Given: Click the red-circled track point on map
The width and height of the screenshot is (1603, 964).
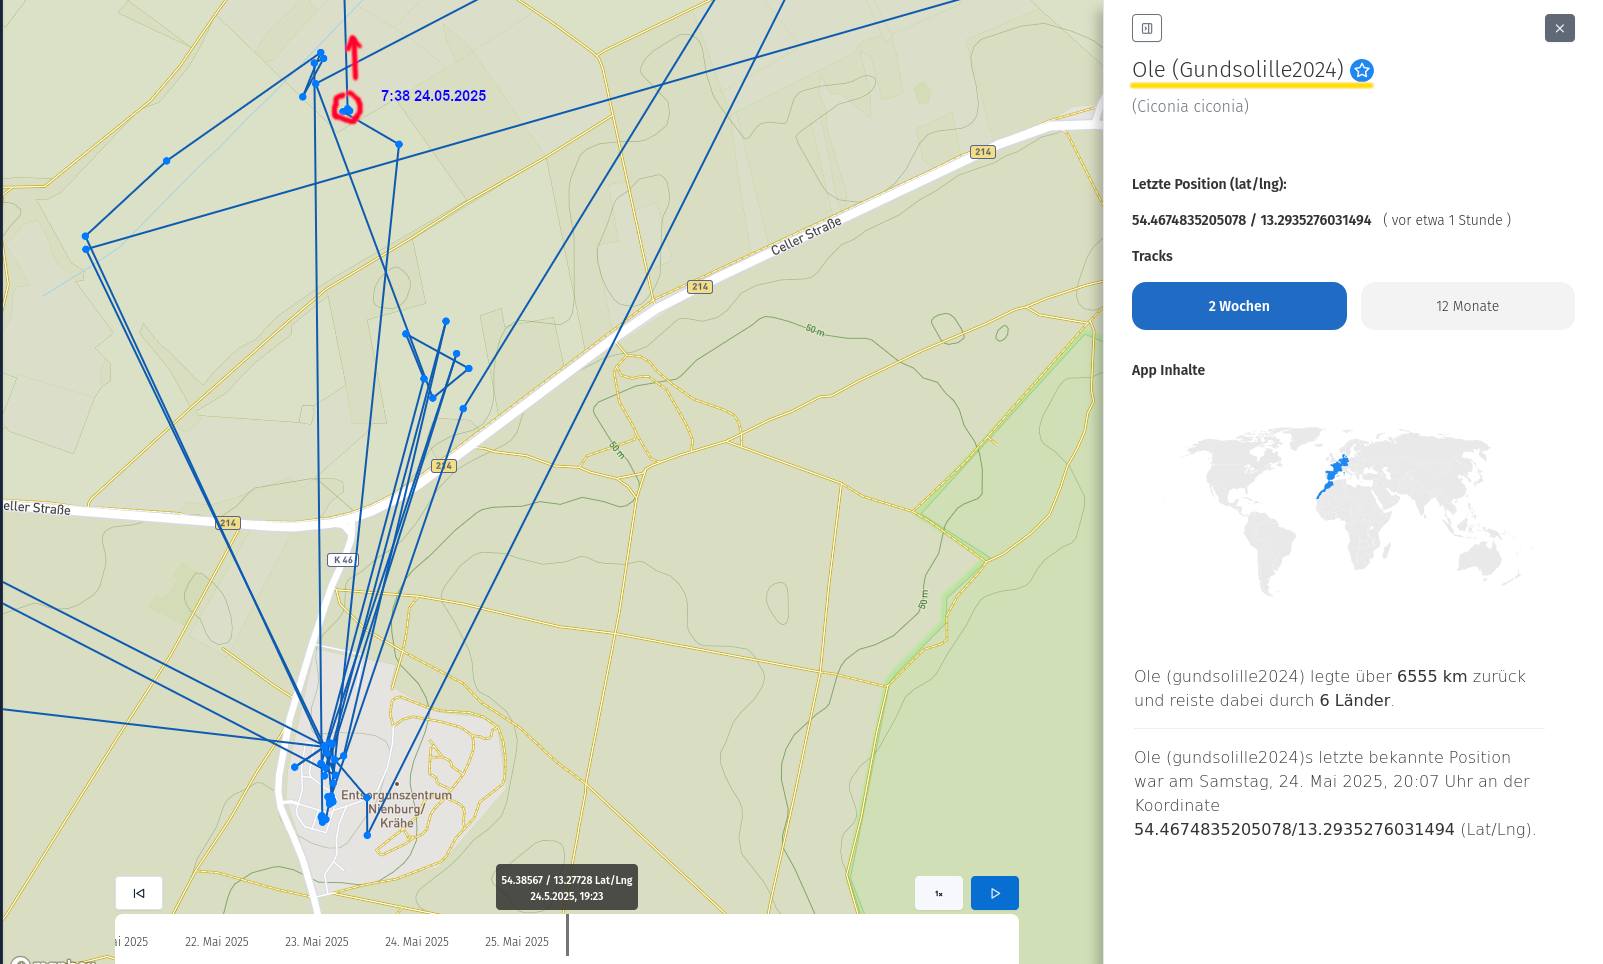Looking at the screenshot, I should pos(346,109).
